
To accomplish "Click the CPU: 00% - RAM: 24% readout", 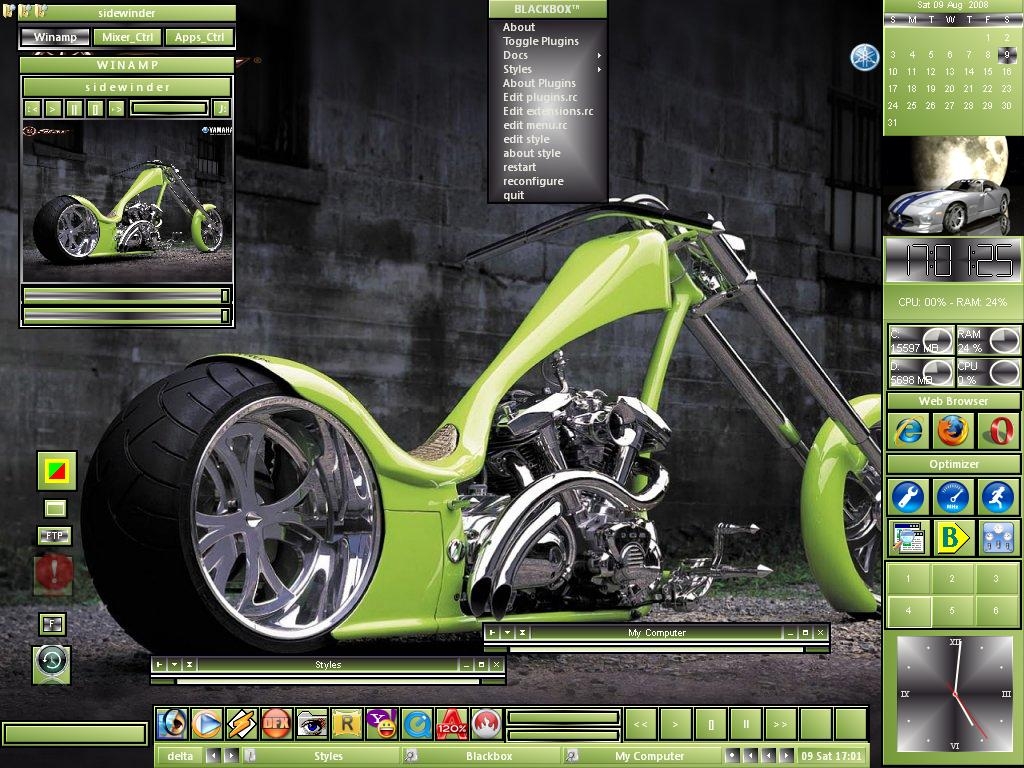I will click(952, 302).
